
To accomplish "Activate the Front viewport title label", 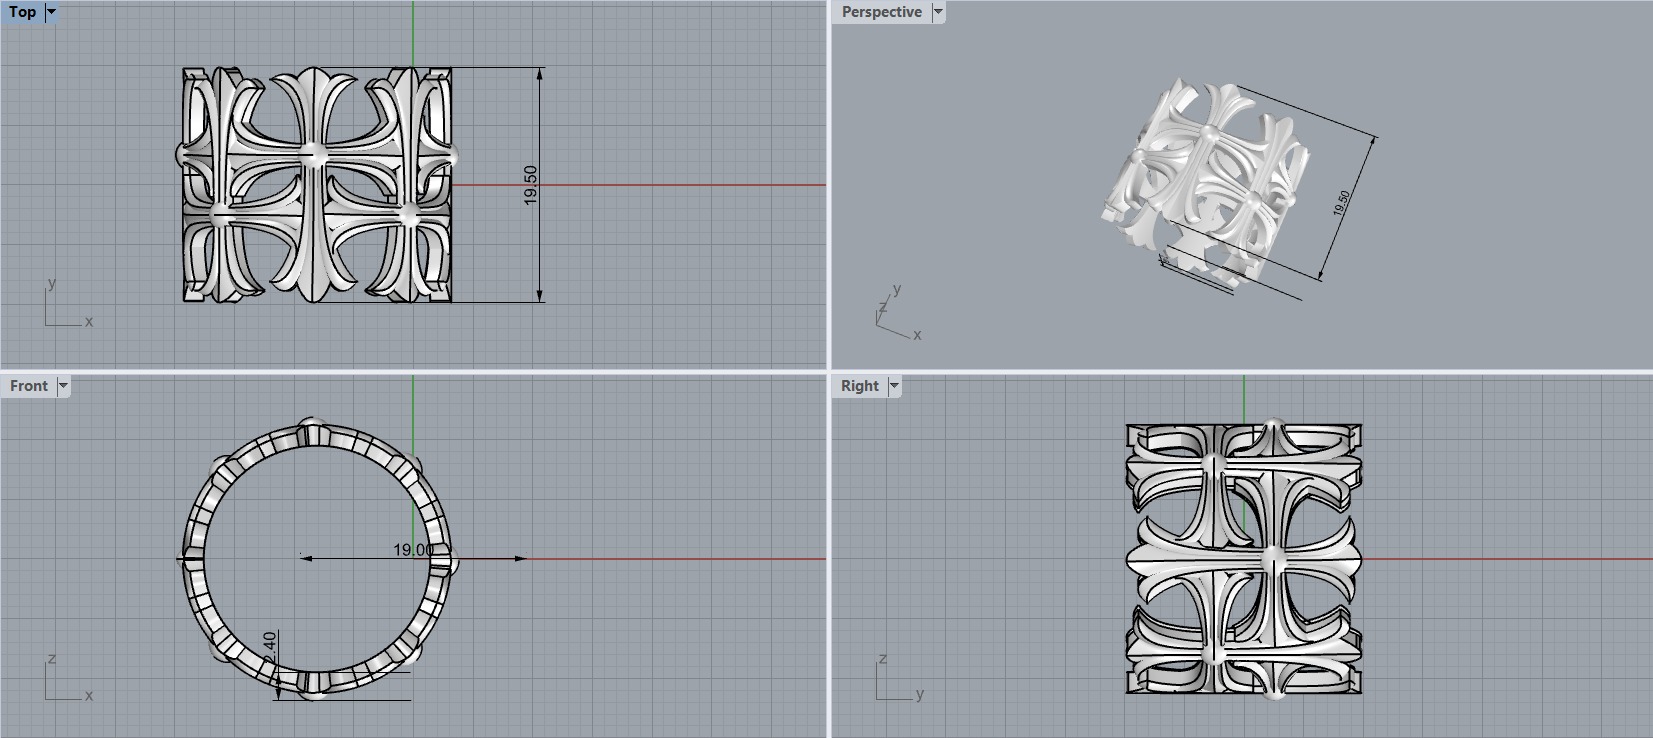I will [29, 386].
